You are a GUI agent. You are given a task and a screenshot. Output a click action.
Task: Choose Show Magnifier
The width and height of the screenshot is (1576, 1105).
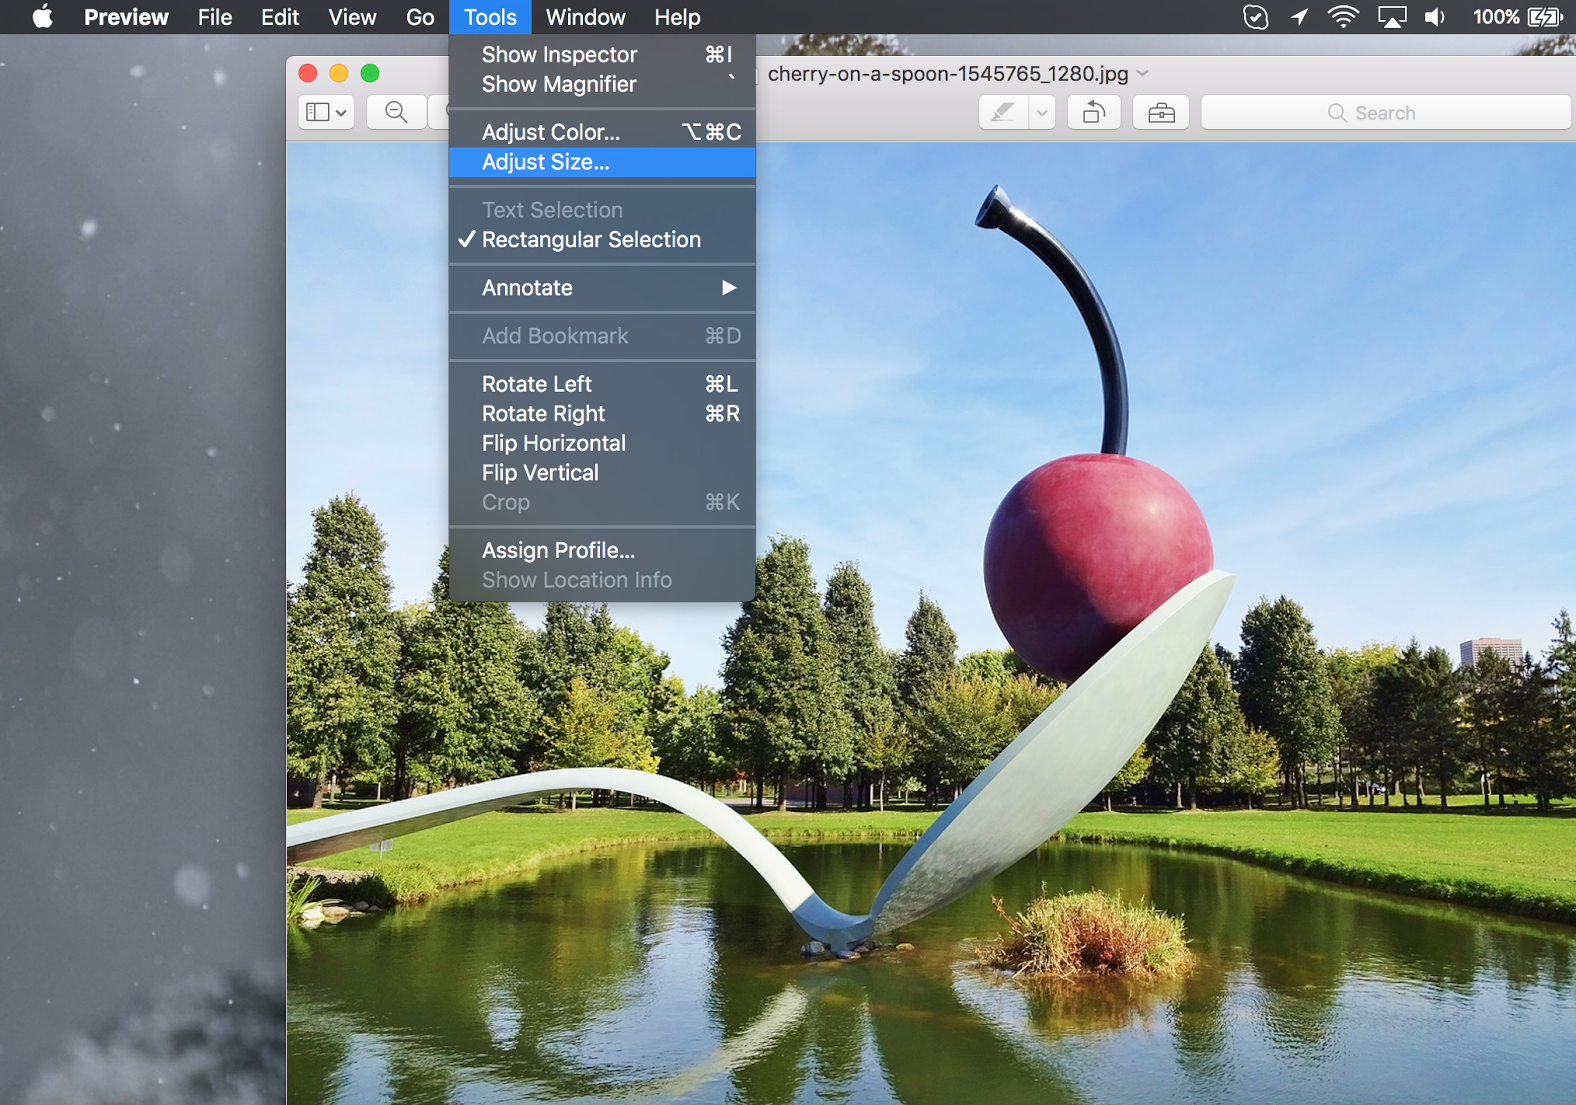point(602,85)
